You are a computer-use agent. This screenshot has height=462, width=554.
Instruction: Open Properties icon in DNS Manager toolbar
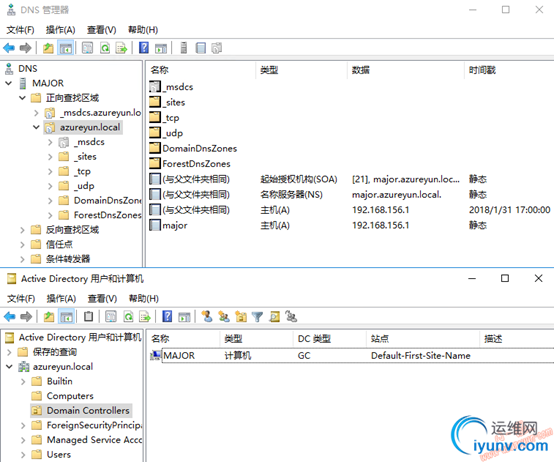tap(87, 48)
